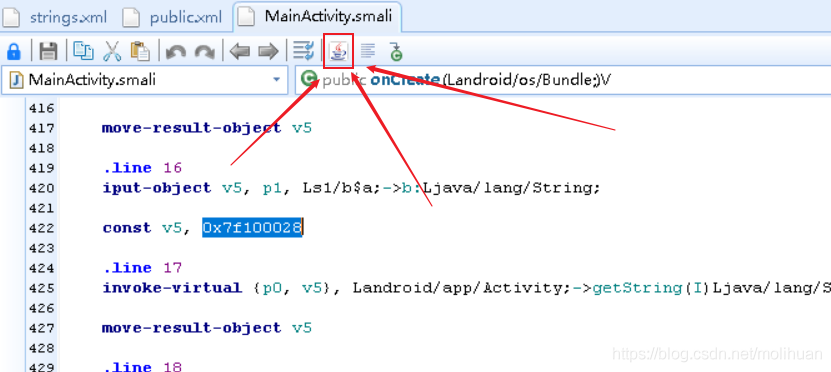This screenshot has height=372, width=831.
Task: Paste from clipboard icon
Action: pyautogui.click(x=140, y=51)
